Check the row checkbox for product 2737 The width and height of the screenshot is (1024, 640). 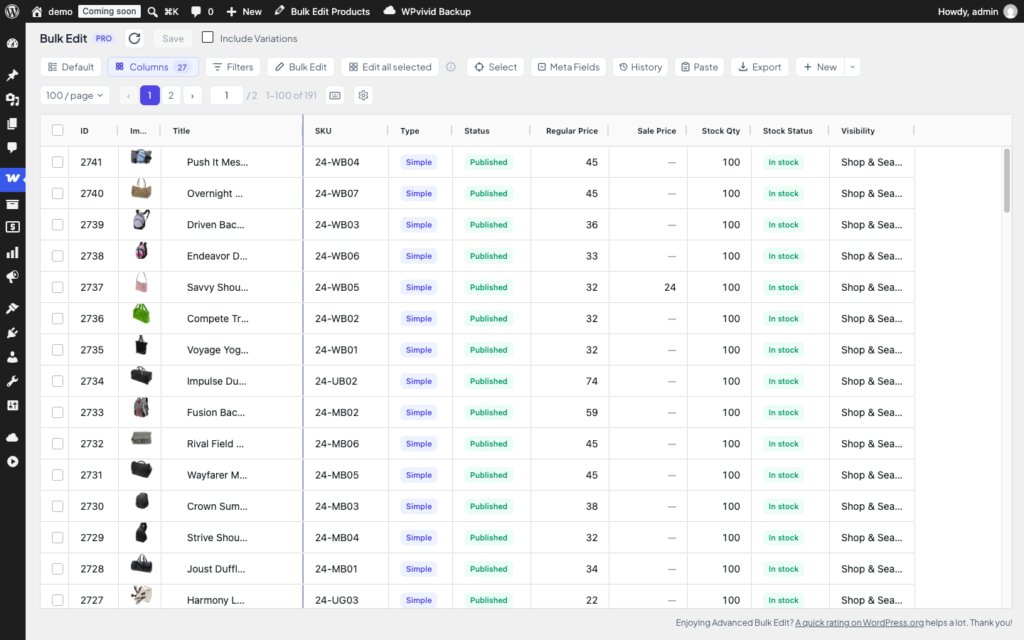pyautogui.click(x=57, y=287)
